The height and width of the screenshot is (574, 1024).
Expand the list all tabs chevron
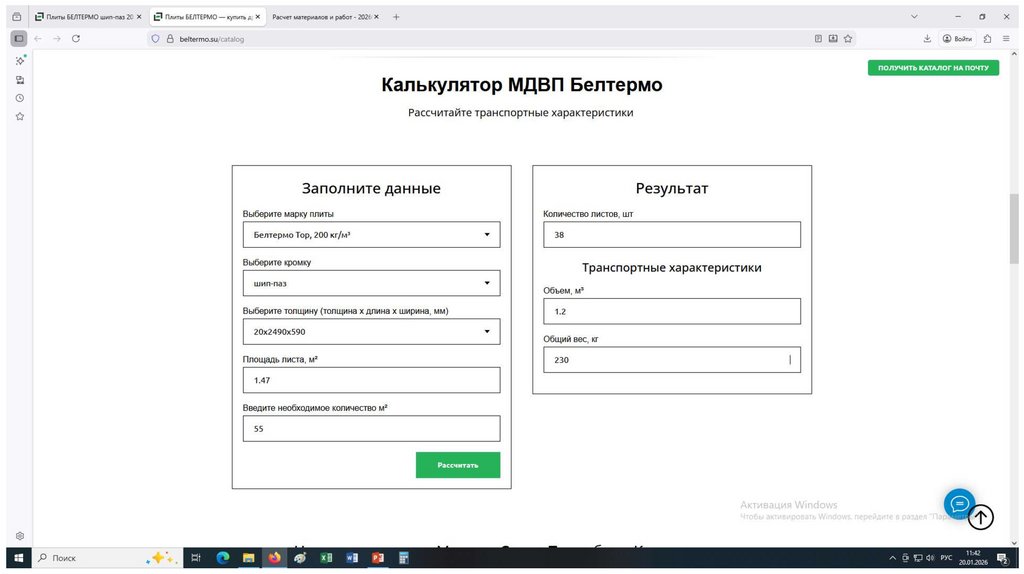[x=914, y=17]
